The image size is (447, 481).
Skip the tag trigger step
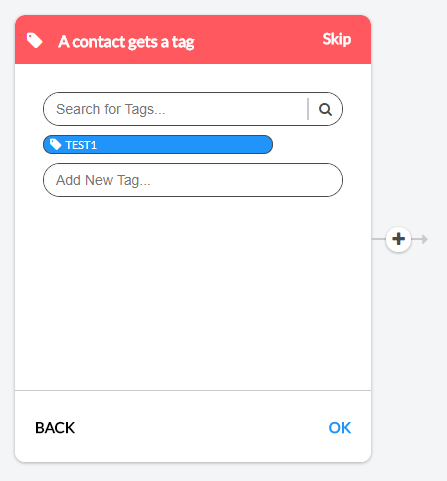[337, 39]
